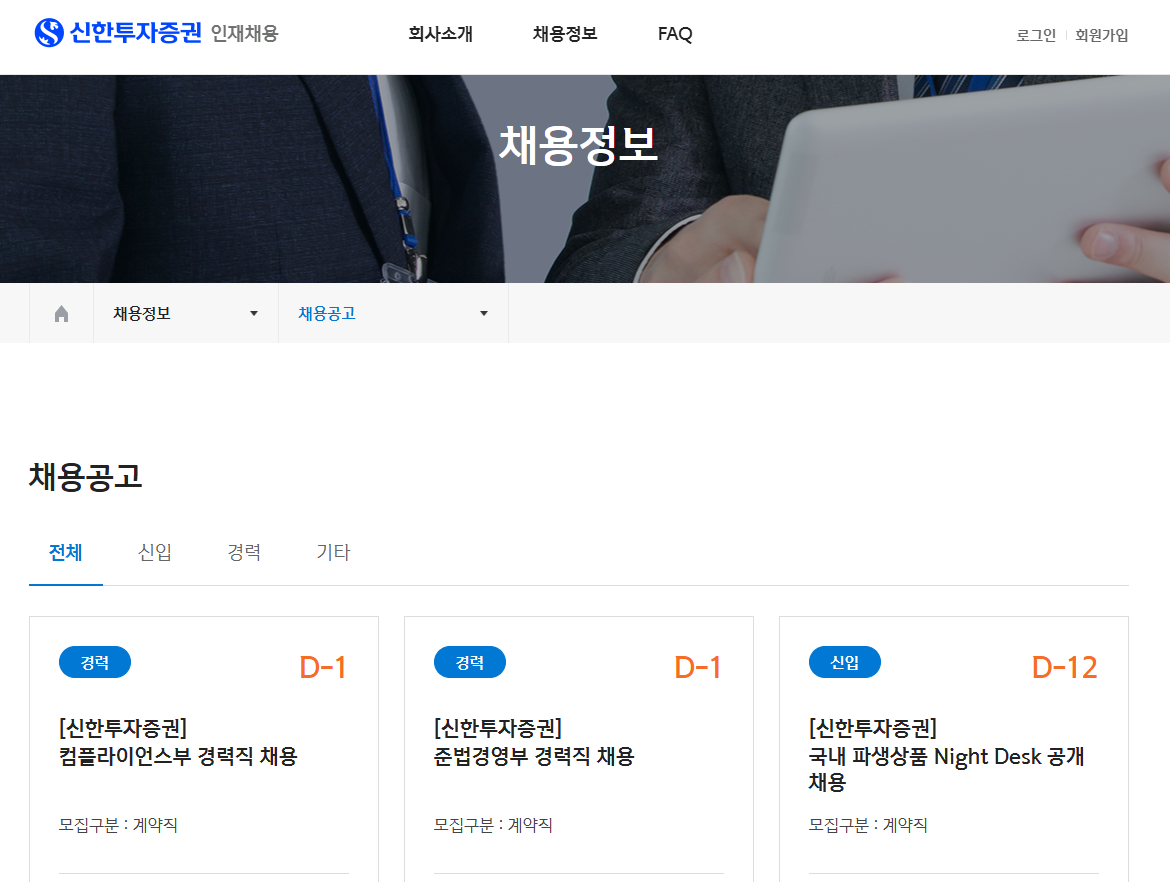Click the 신입 badge on Night Desk card
Screen dimensions: 1170x882
point(845,662)
